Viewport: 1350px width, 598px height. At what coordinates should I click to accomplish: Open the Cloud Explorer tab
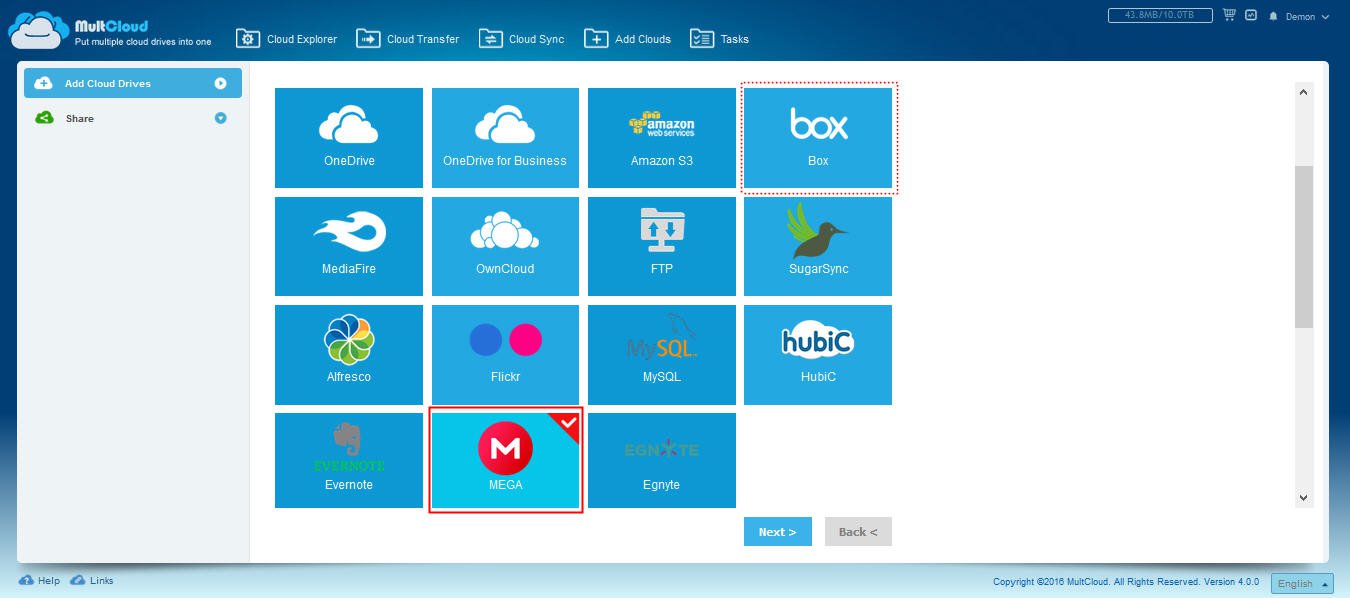pos(287,39)
